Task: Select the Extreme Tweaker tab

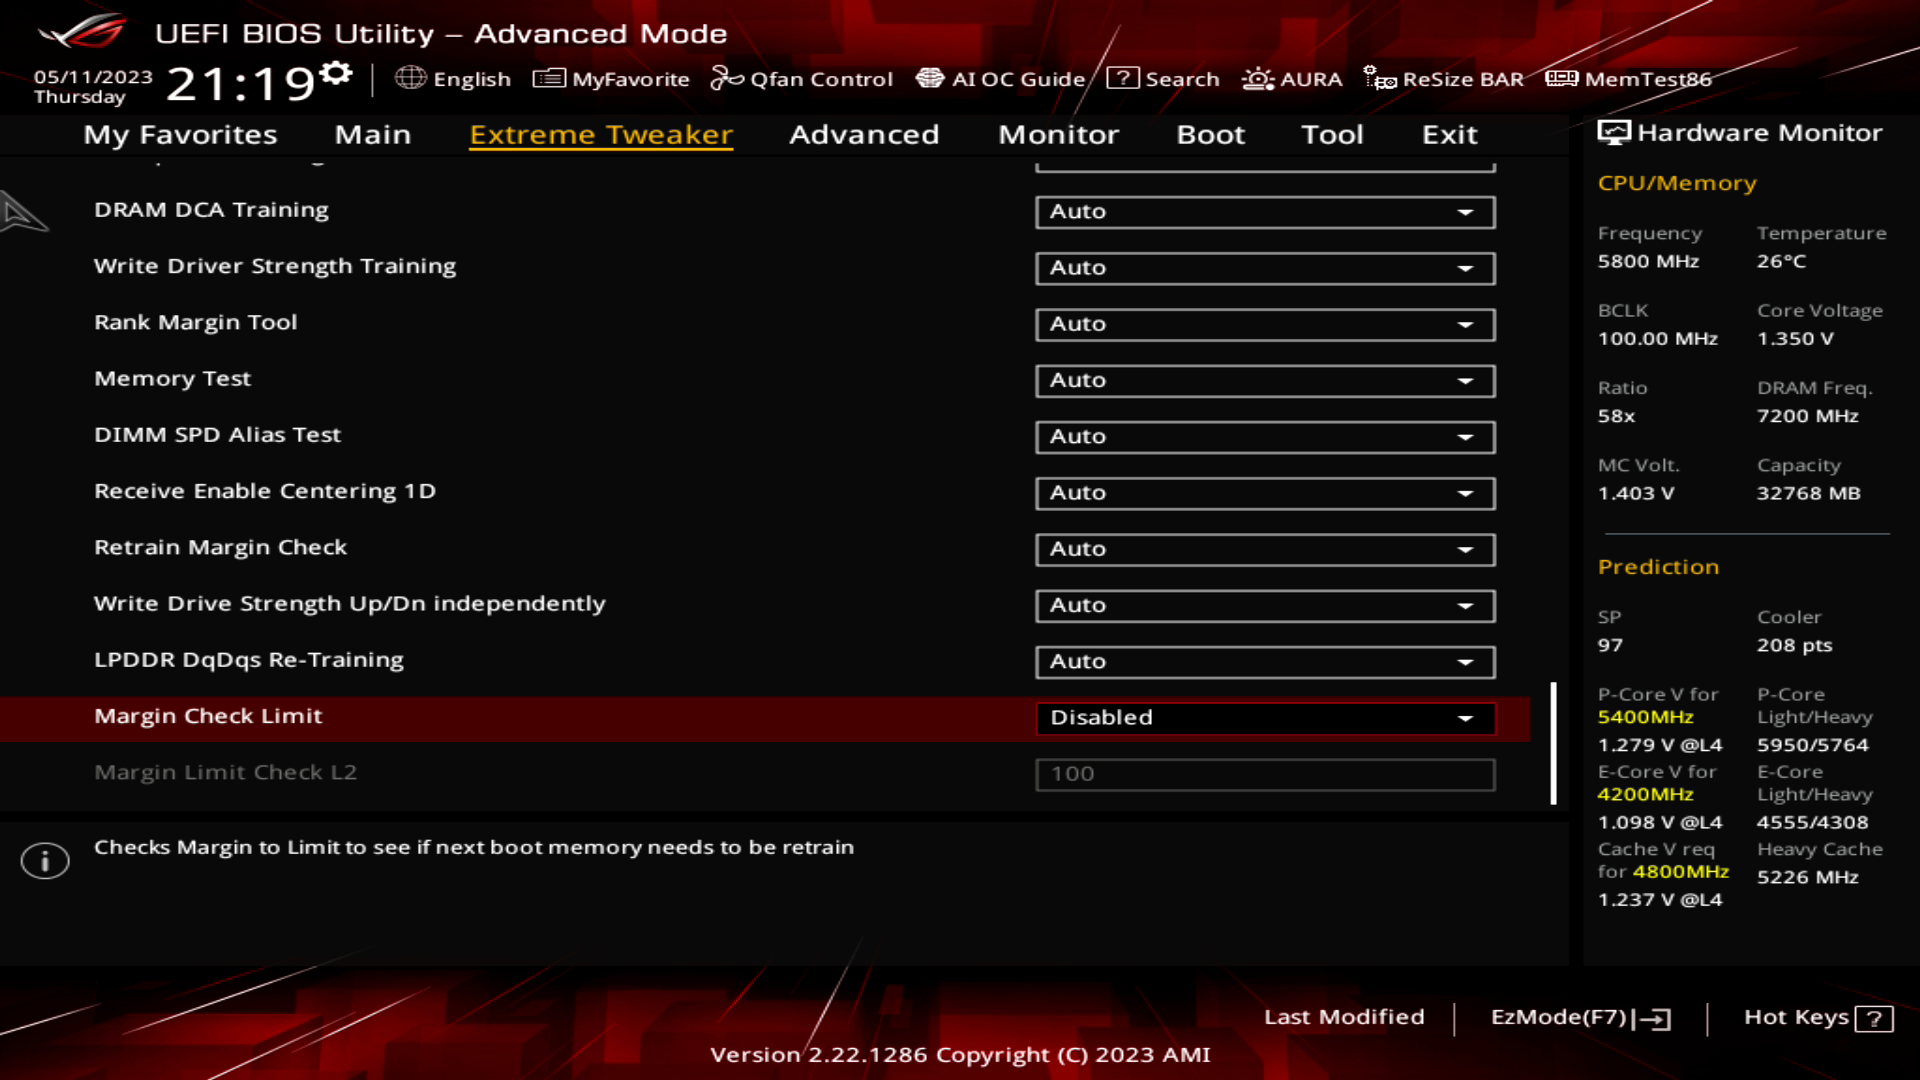Action: [x=599, y=133]
